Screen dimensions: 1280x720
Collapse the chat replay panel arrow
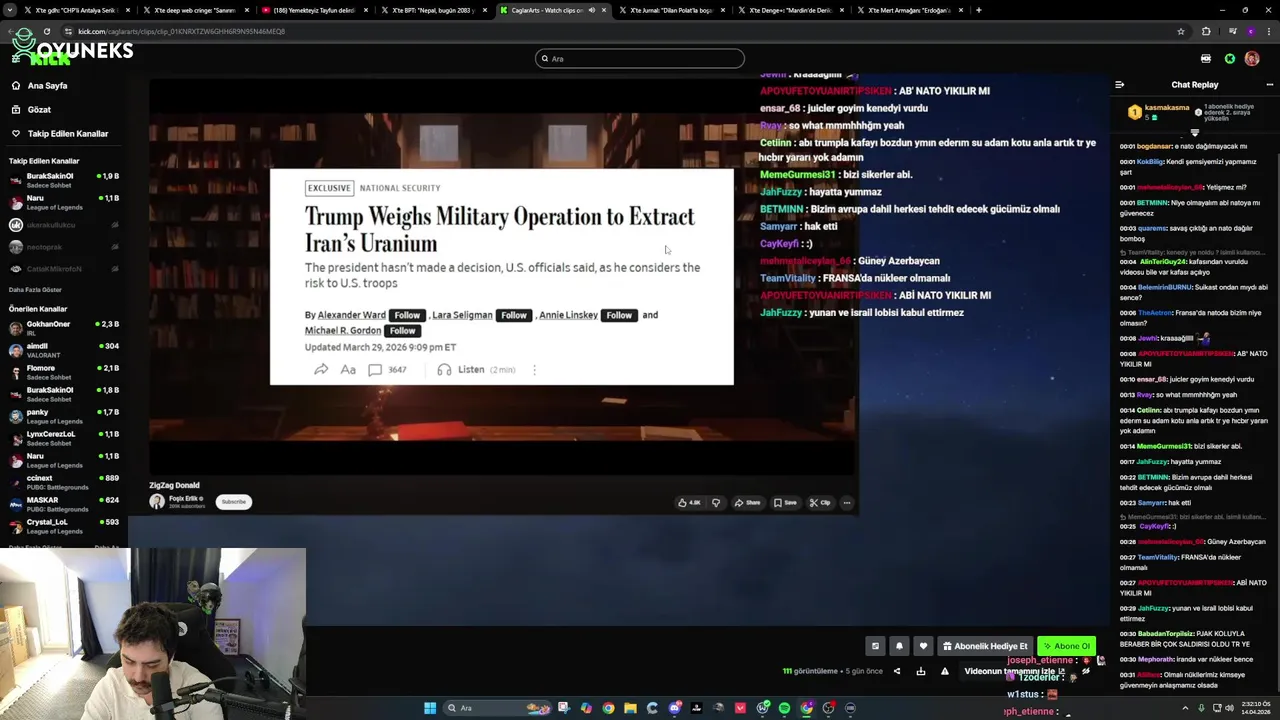(x=1119, y=85)
